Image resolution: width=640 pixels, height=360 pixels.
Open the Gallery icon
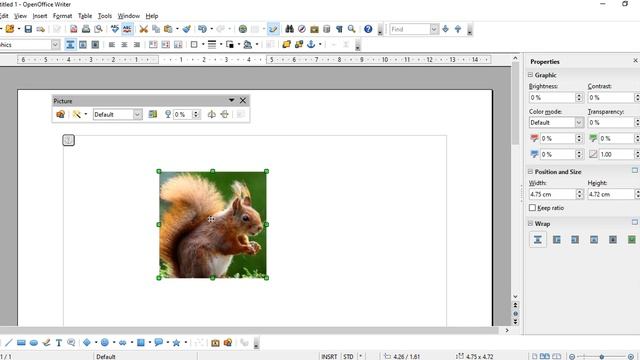click(314, 29)
